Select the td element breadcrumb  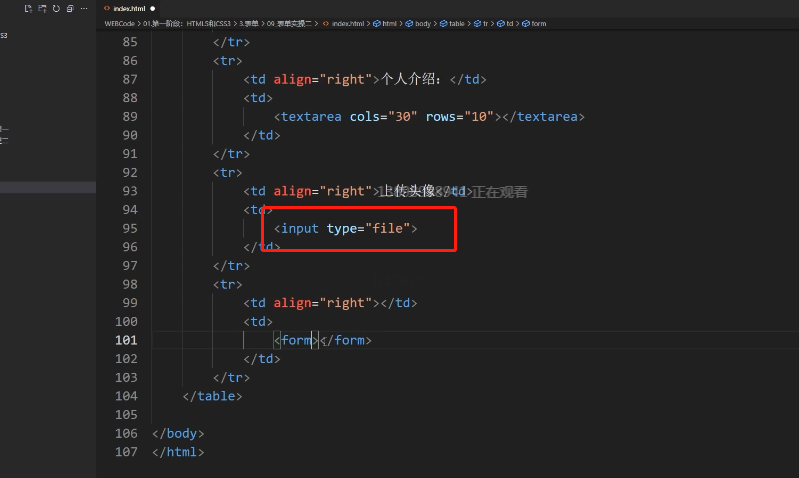[510, 23]
